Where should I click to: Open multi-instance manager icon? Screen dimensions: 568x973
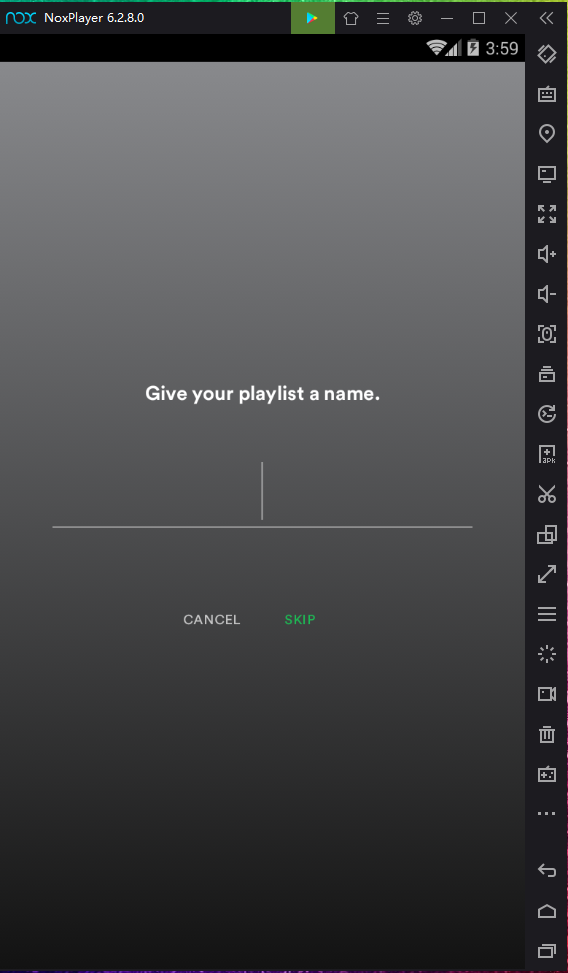pyautogui.click(x=546, y=534)
